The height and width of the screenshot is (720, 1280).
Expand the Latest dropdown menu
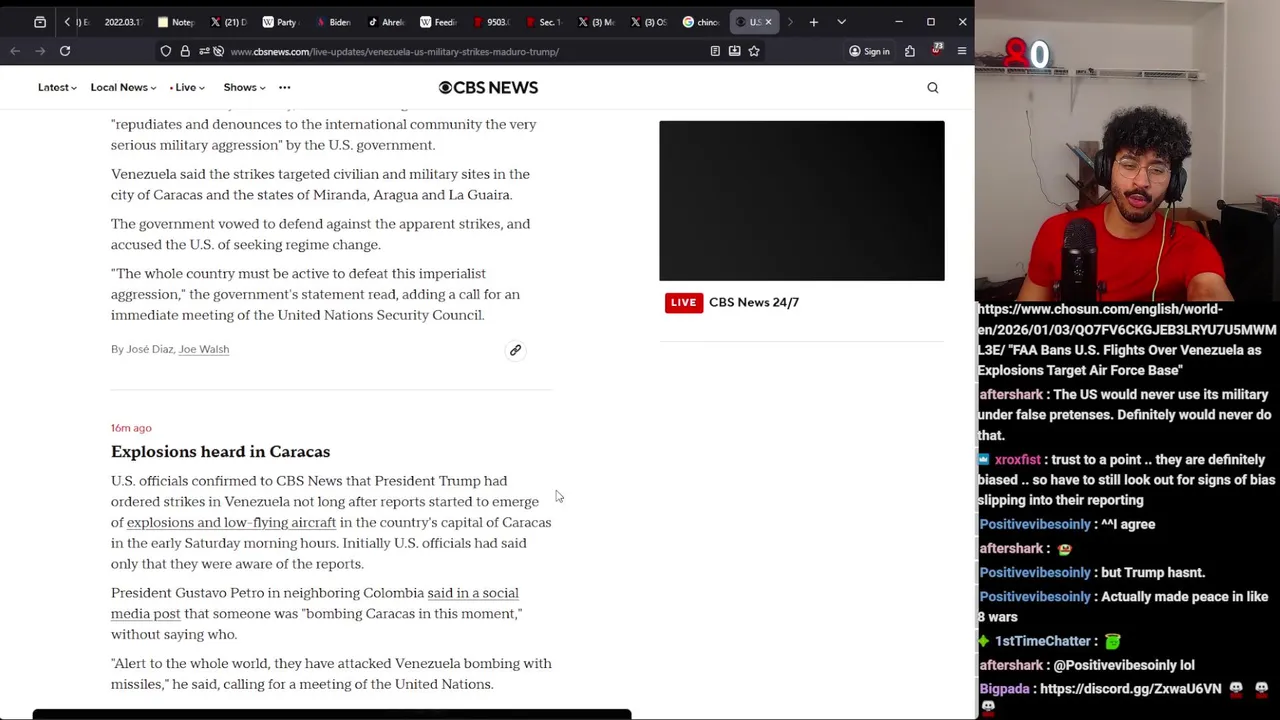point(57,88)
